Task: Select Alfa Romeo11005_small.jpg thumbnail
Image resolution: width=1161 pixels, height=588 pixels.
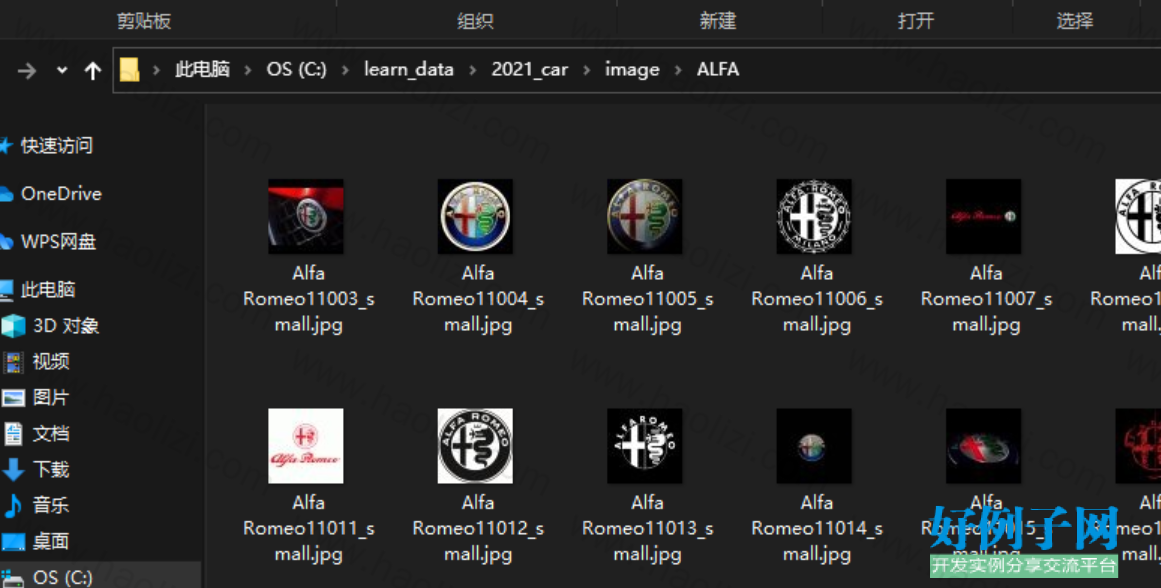Action: pos(645,216)
